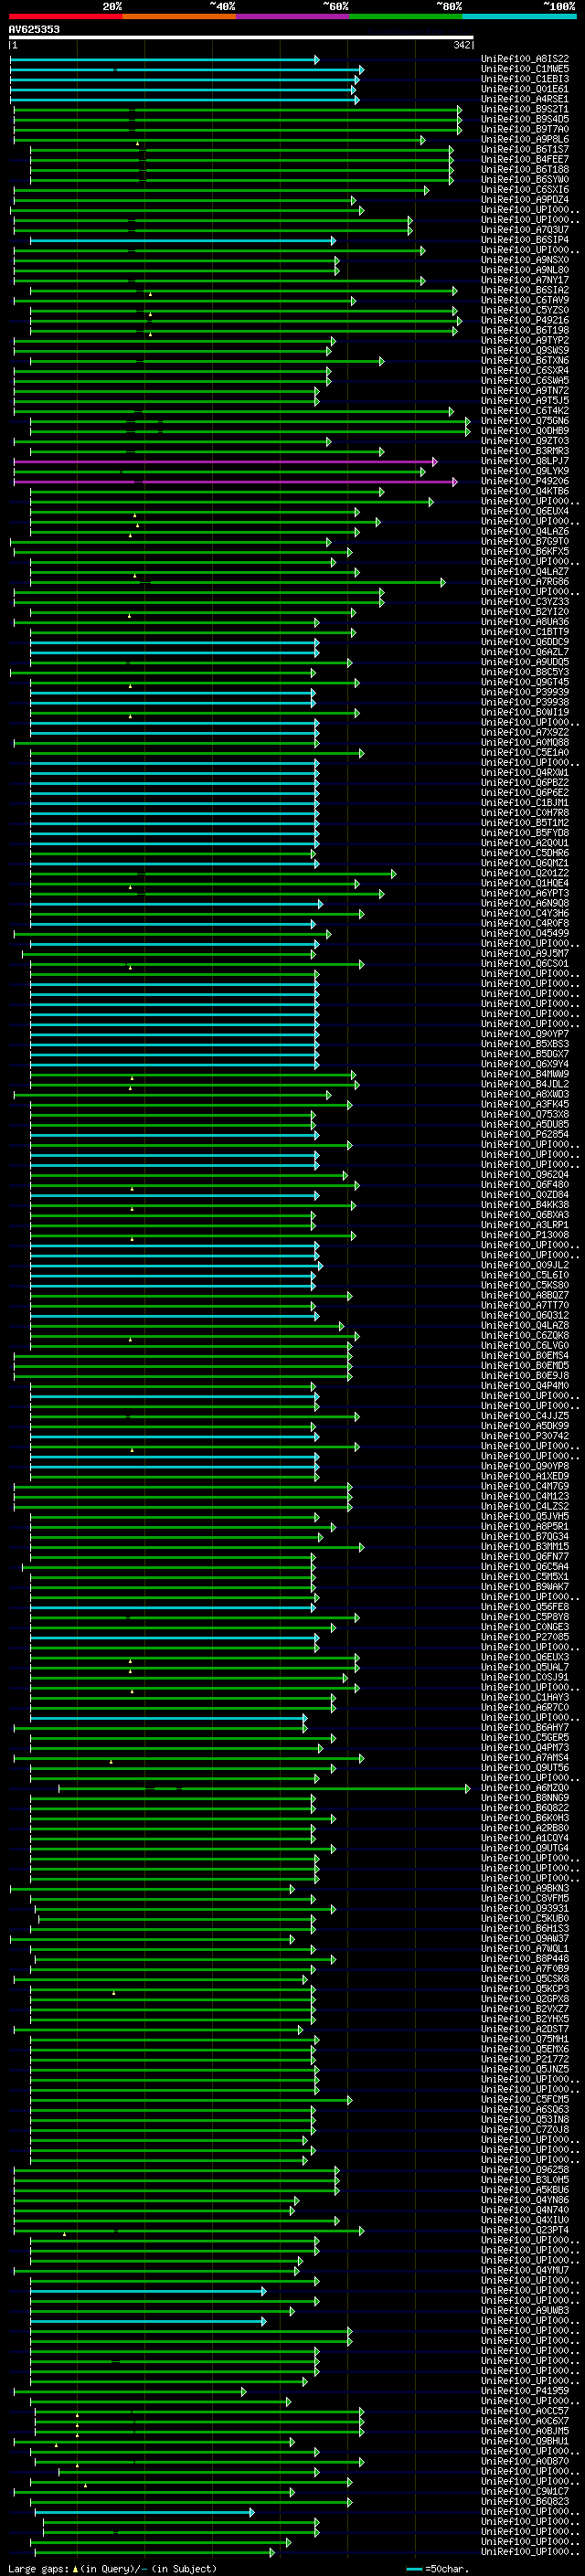
Task: Open hit UniRef100_Q01E61
Action: 525,89
